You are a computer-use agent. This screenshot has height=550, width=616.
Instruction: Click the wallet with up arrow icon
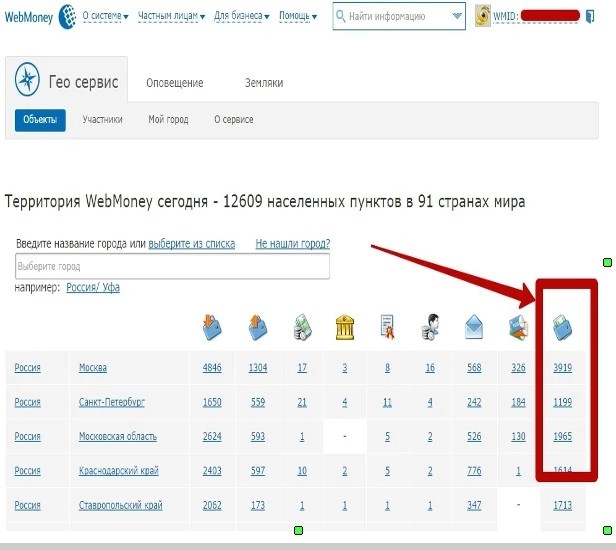(258, 326)
